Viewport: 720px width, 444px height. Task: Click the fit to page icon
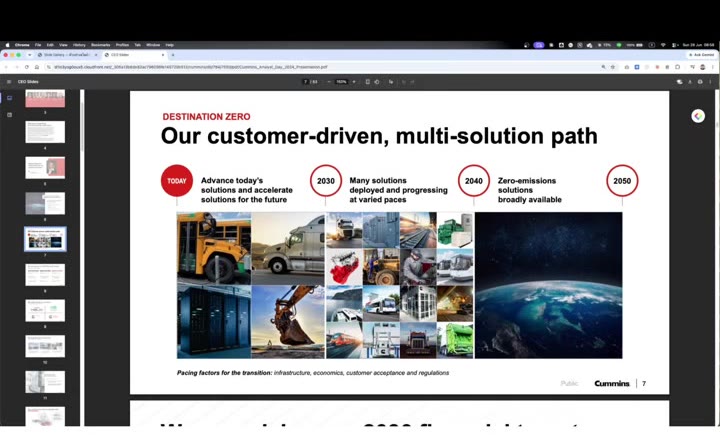click(x=367, y=82)
